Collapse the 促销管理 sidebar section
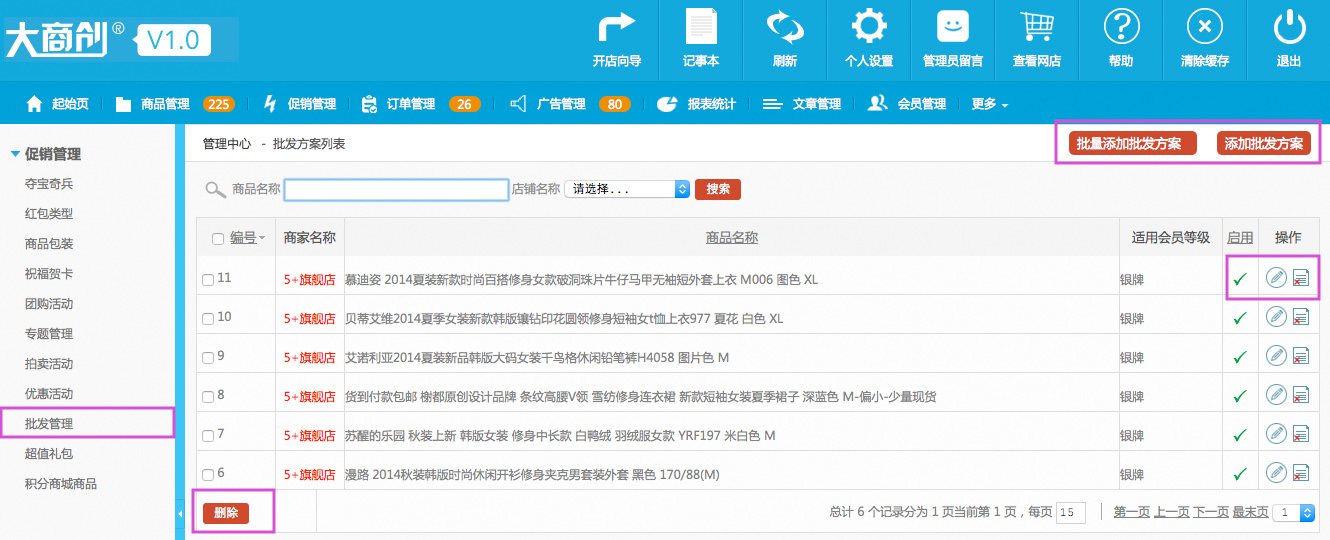Screen dimensions: 1330x540 click(x=15, y=154)
